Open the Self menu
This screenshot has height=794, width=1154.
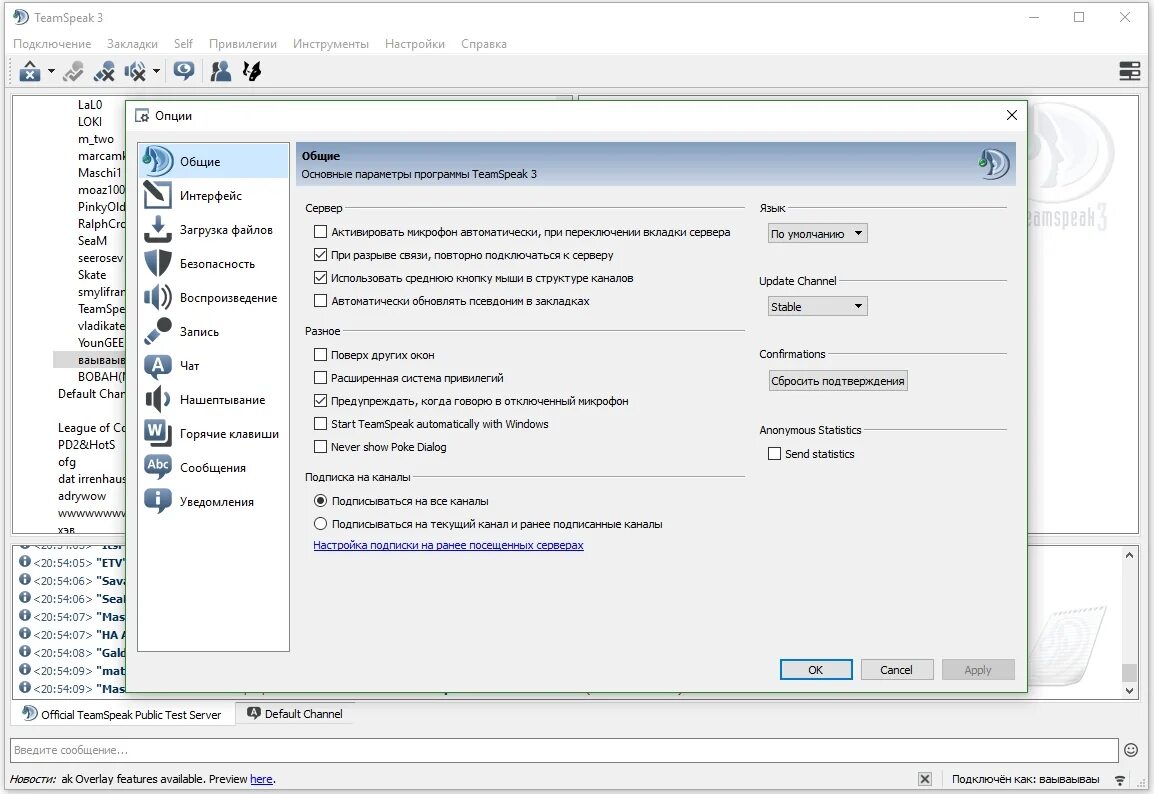(x=183, y=44)
